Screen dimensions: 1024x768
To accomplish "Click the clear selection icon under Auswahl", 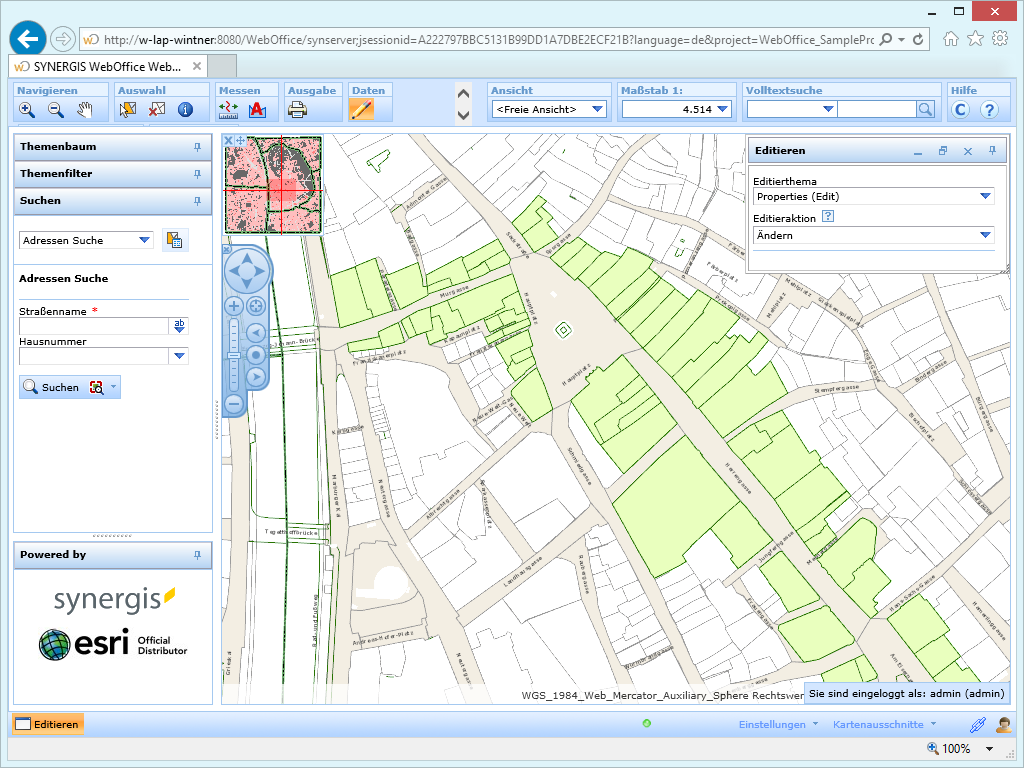I will (156, 110).
